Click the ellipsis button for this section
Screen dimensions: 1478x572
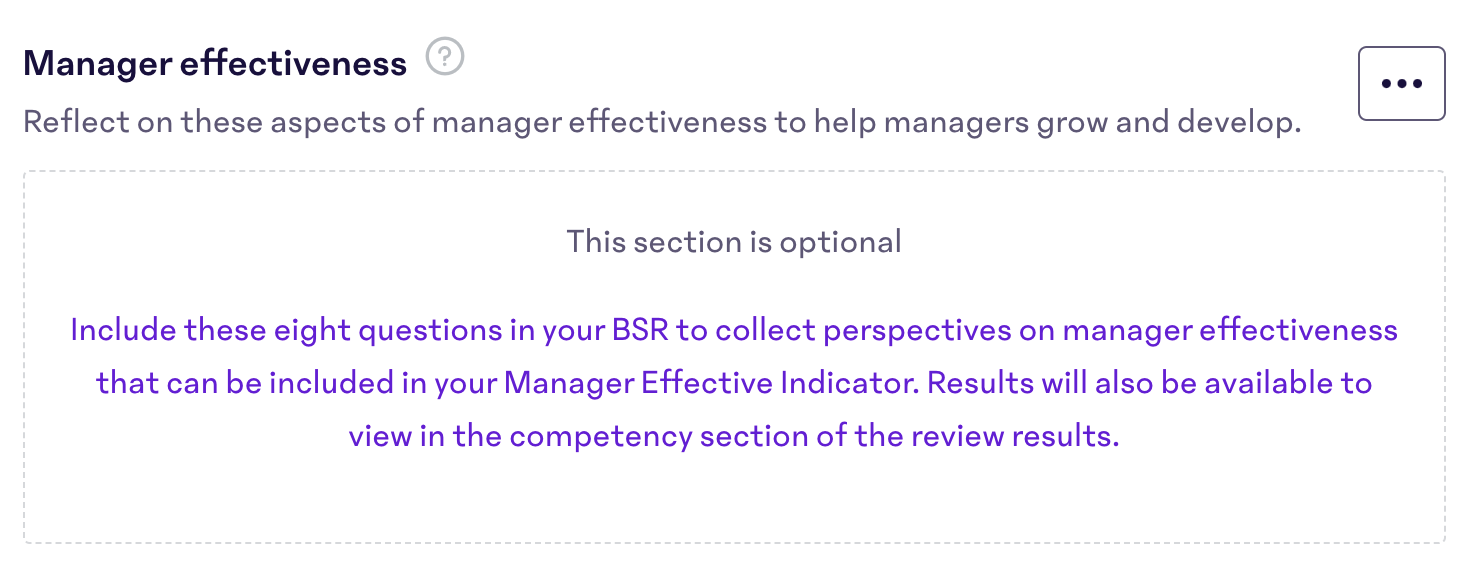click(x=1401, y=84)
